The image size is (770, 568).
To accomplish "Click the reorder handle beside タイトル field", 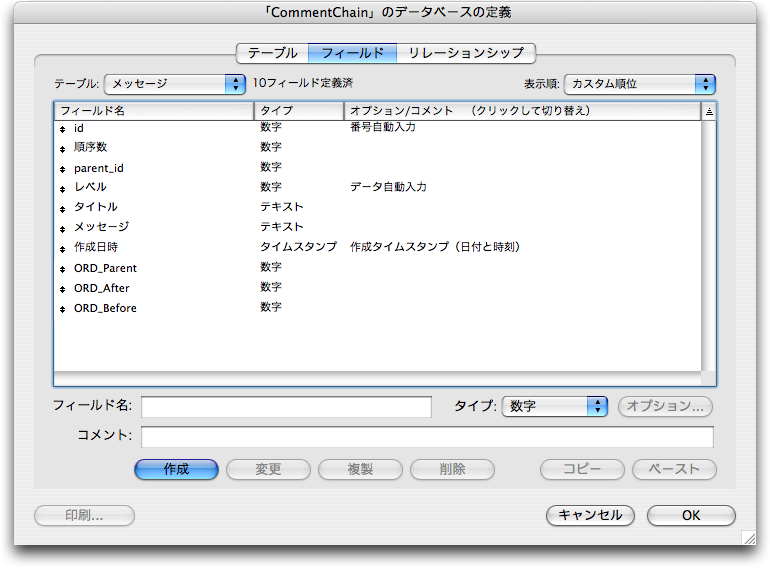I will pyautogui.click(x=62, y=208).
